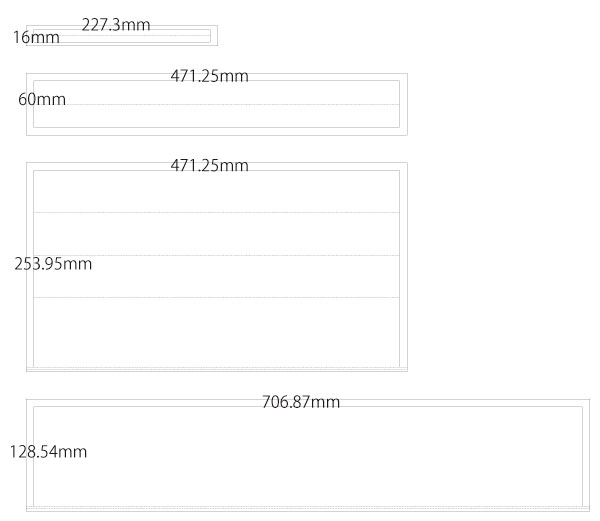Click the 16mm height label
Screen dimensions: 600x521
point(36,37)
